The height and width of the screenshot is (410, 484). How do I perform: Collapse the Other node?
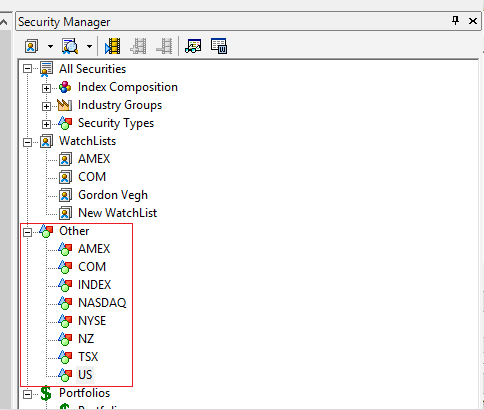[x=28, y=232]
